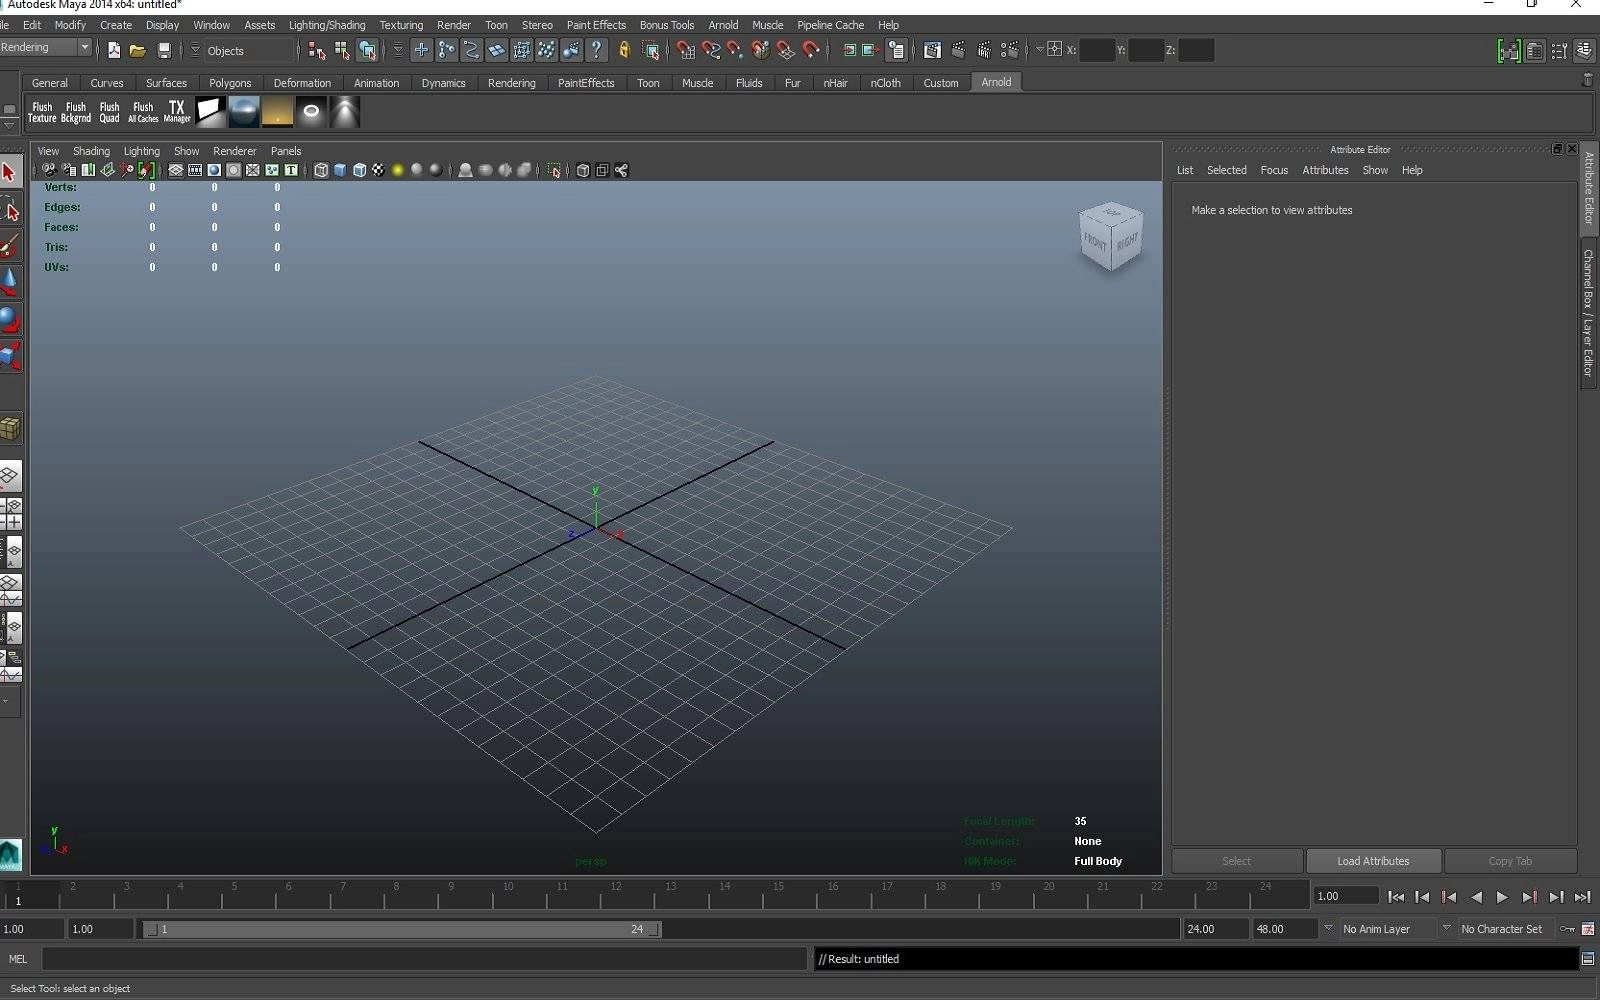Switch to the Polygons shelf tab
The image size is (1600, 1000).
230,83
